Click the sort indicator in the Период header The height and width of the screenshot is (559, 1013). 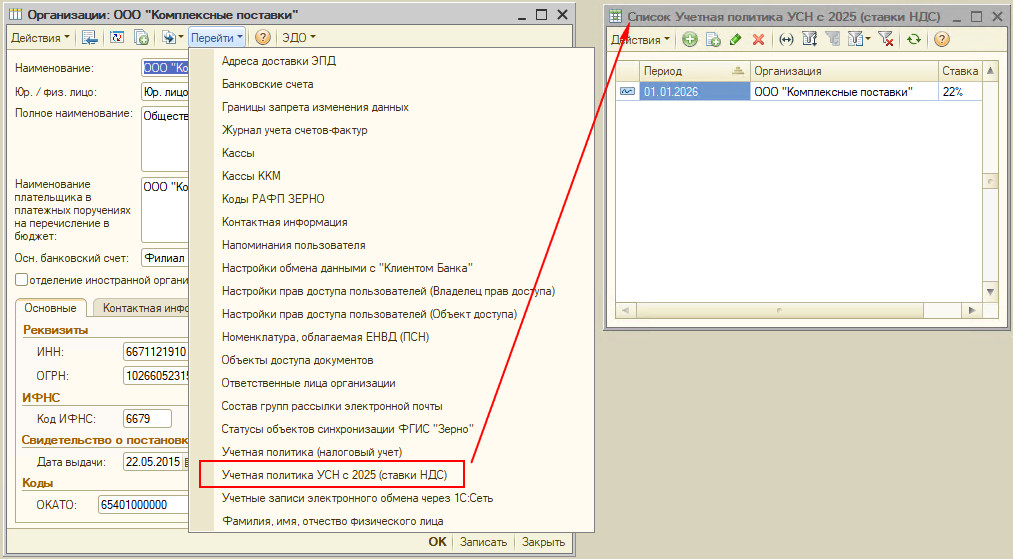click(x=737, y=70)
